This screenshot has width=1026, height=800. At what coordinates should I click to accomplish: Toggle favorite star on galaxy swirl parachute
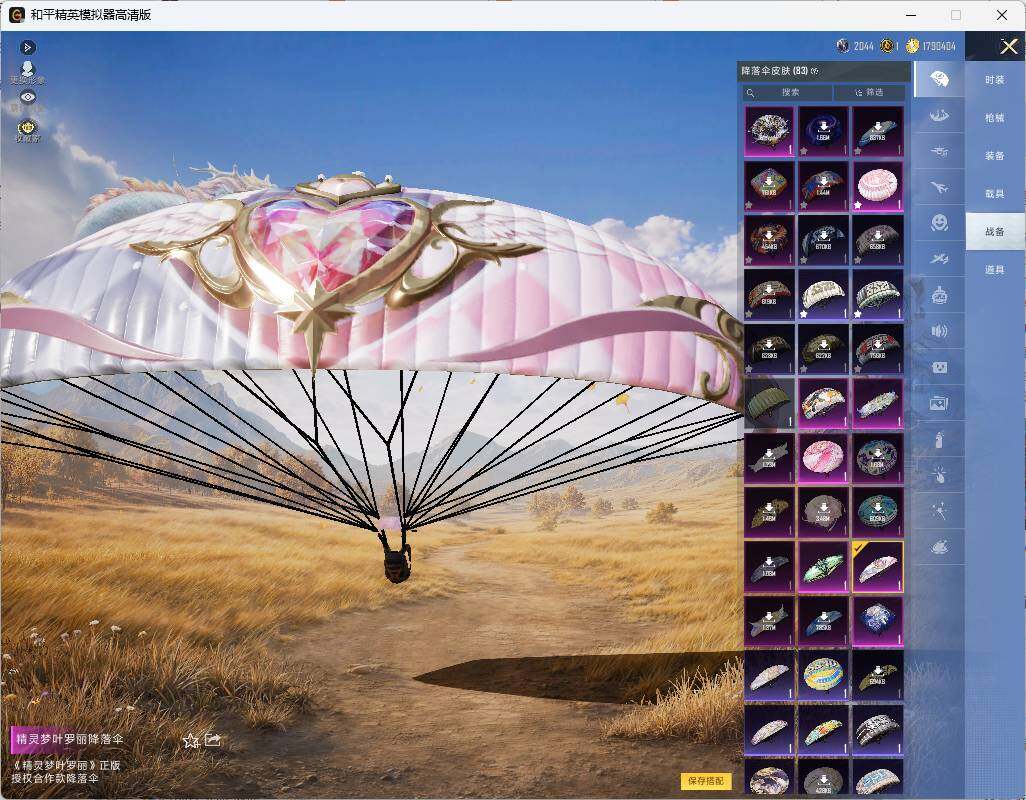[x=804, y=150]
